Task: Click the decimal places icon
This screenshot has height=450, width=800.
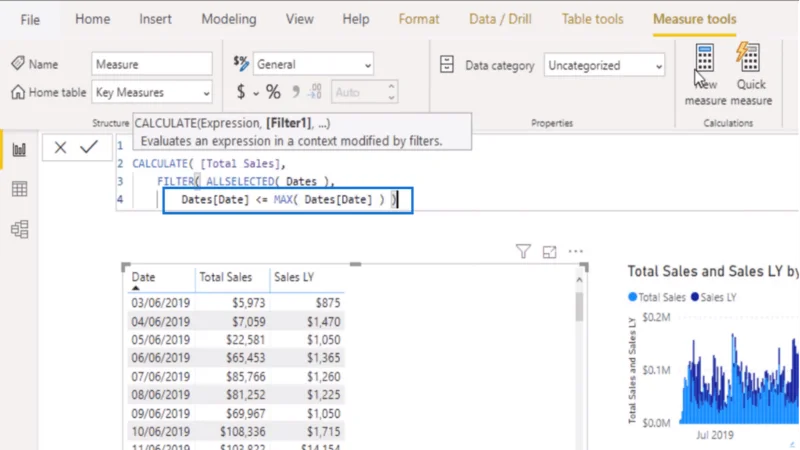Action: click(315, 92)
